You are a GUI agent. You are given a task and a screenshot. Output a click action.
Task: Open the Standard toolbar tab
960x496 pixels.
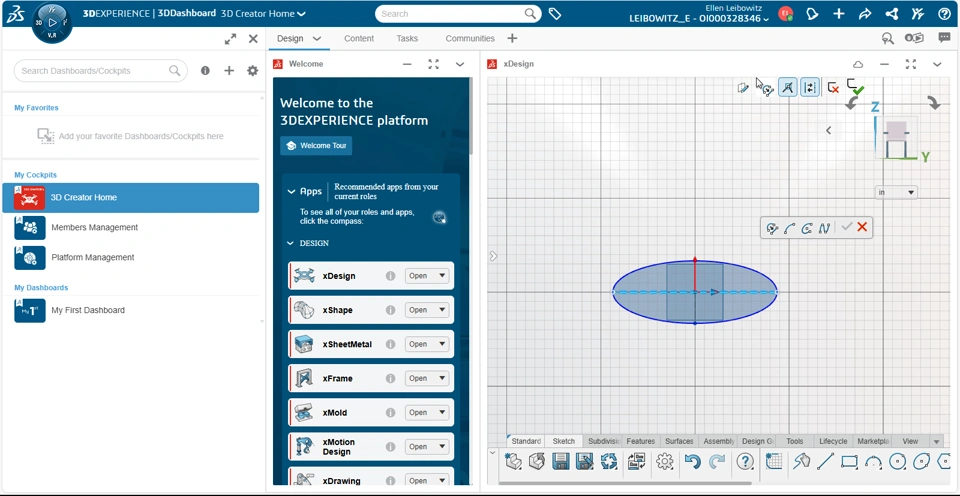coord(526,441)
